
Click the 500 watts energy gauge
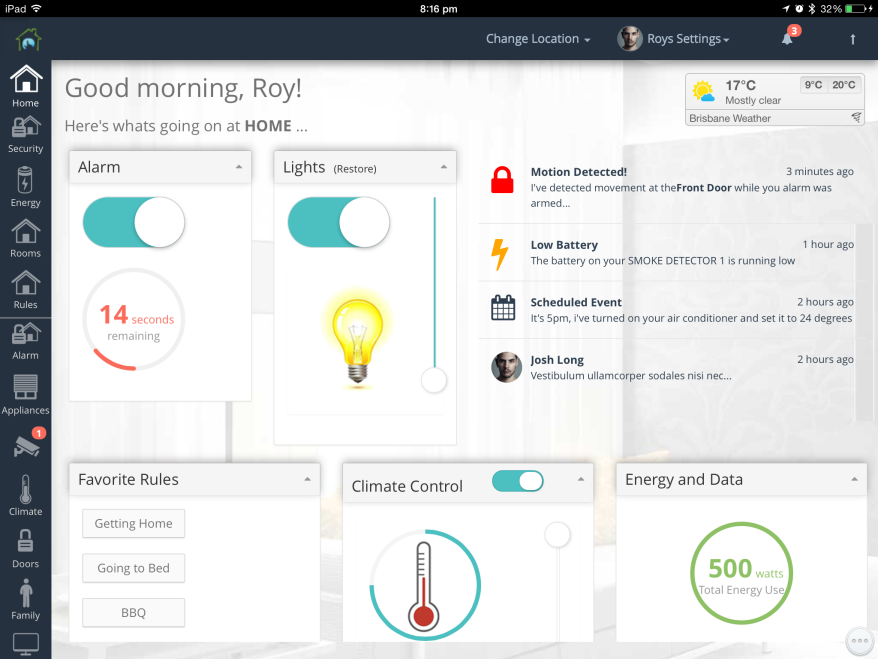[741, 573]
